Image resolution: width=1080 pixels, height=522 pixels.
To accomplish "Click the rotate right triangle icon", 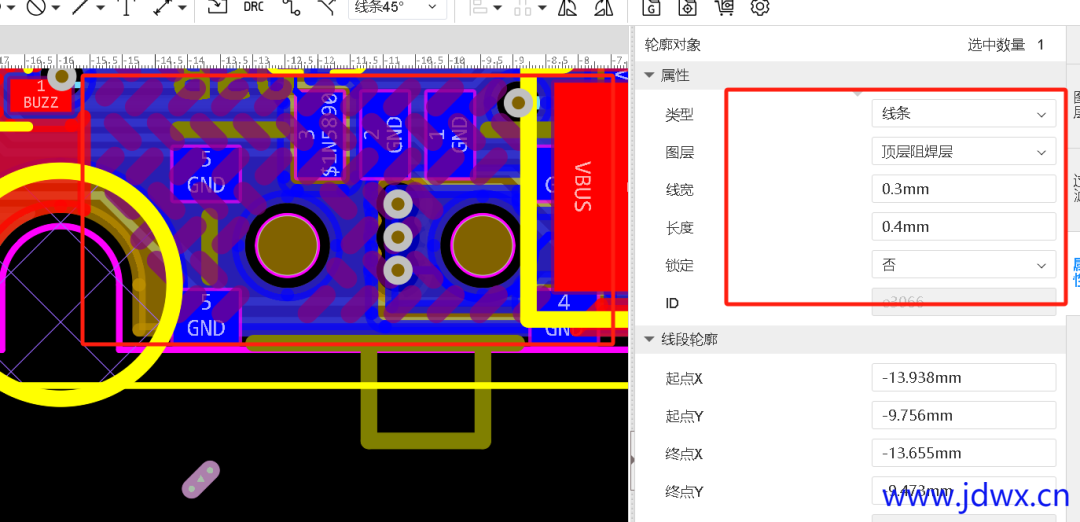I will pyautogui.click(x=603, y=8).
